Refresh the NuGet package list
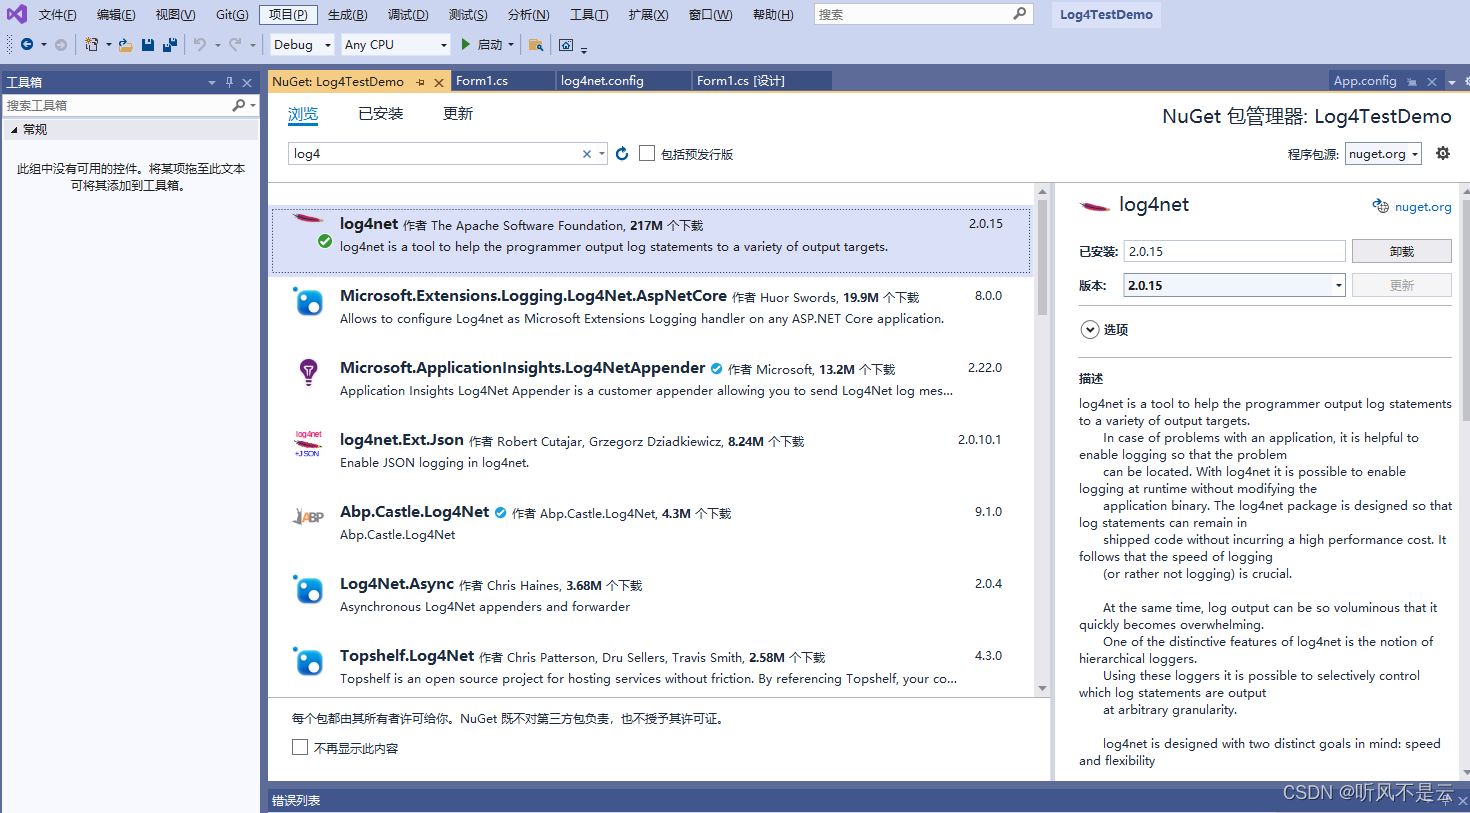This screenshot has width=1470, height=813. (x=622, y=153)
